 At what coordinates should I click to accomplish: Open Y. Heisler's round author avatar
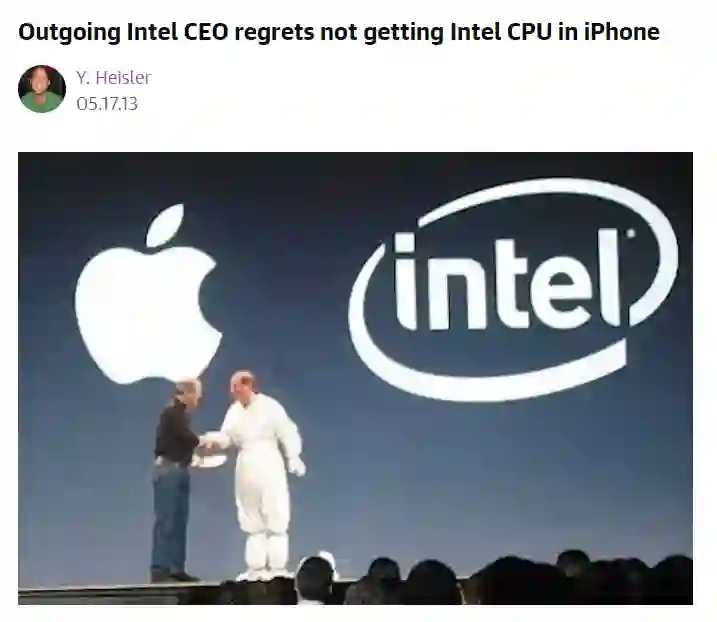tap(42, 89)
